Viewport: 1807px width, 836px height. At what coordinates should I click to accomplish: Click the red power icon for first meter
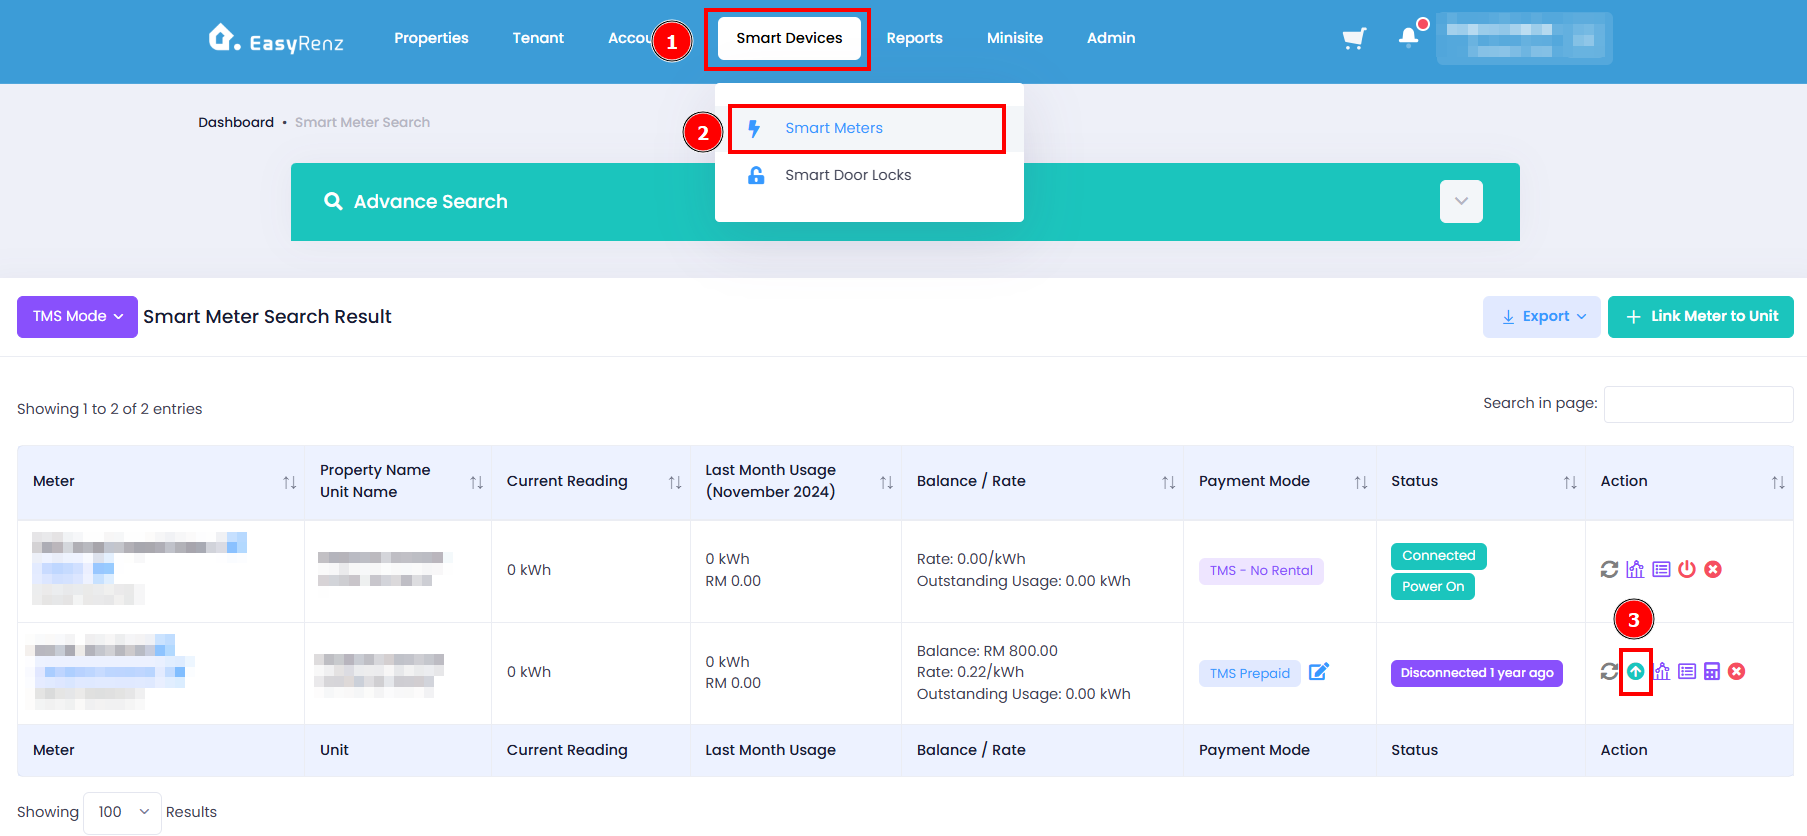1687,569
